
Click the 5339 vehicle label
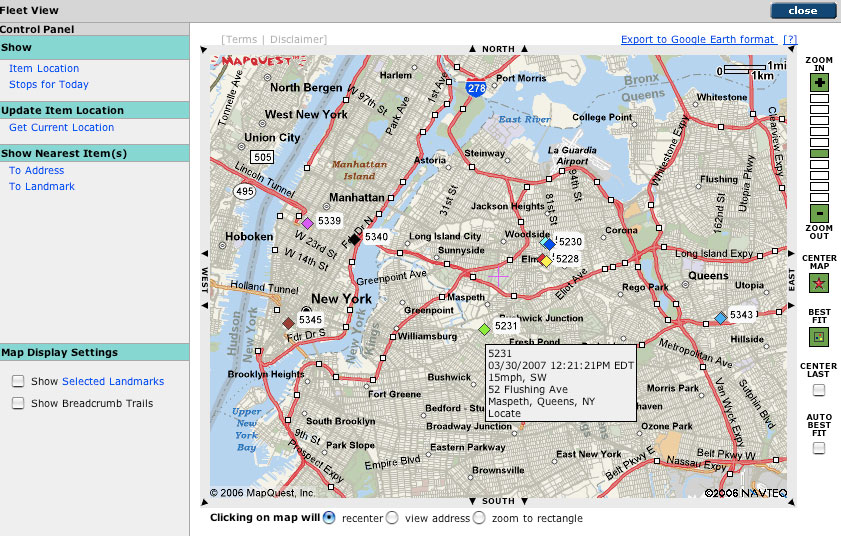pos(329,221)
